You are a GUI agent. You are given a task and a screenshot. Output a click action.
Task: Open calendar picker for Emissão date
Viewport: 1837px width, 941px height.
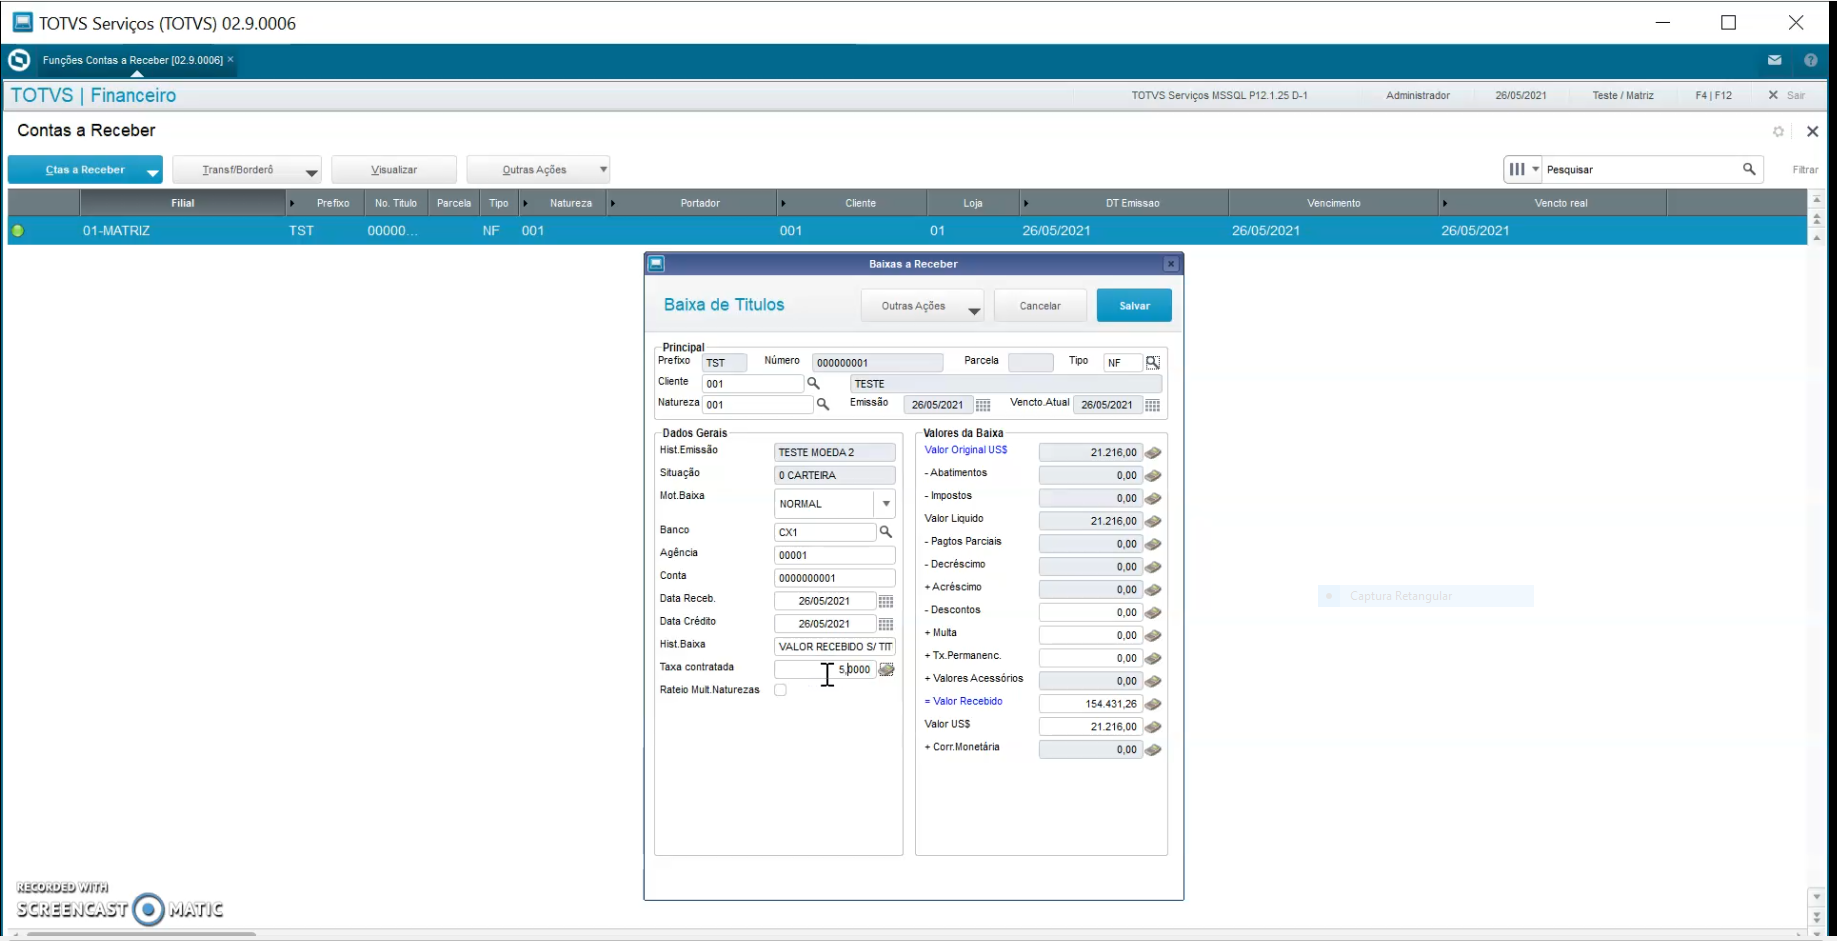[983, 405]
